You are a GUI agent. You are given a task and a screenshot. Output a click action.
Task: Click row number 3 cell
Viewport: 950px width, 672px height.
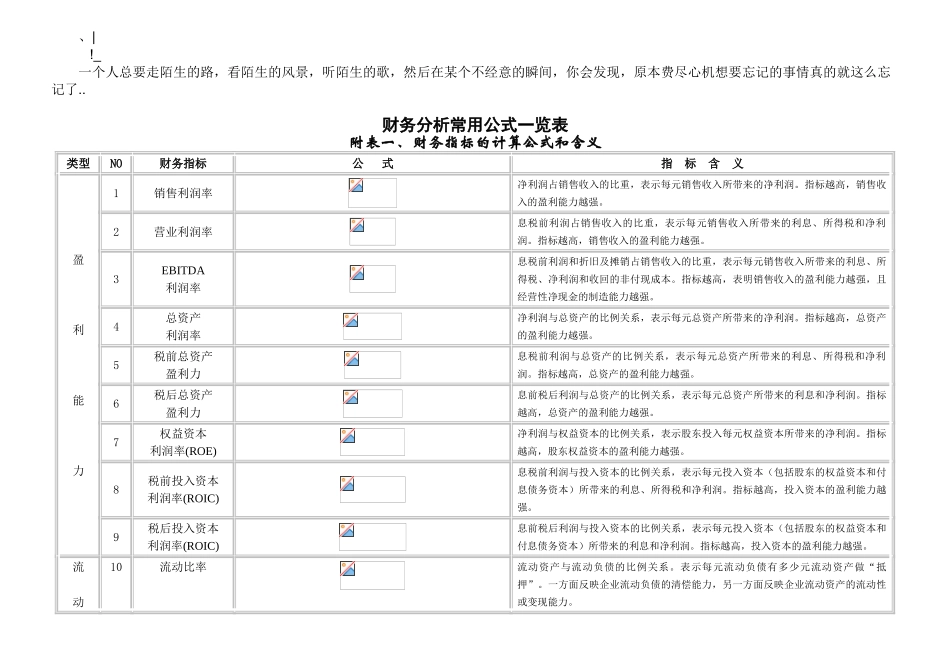[116, 279]
